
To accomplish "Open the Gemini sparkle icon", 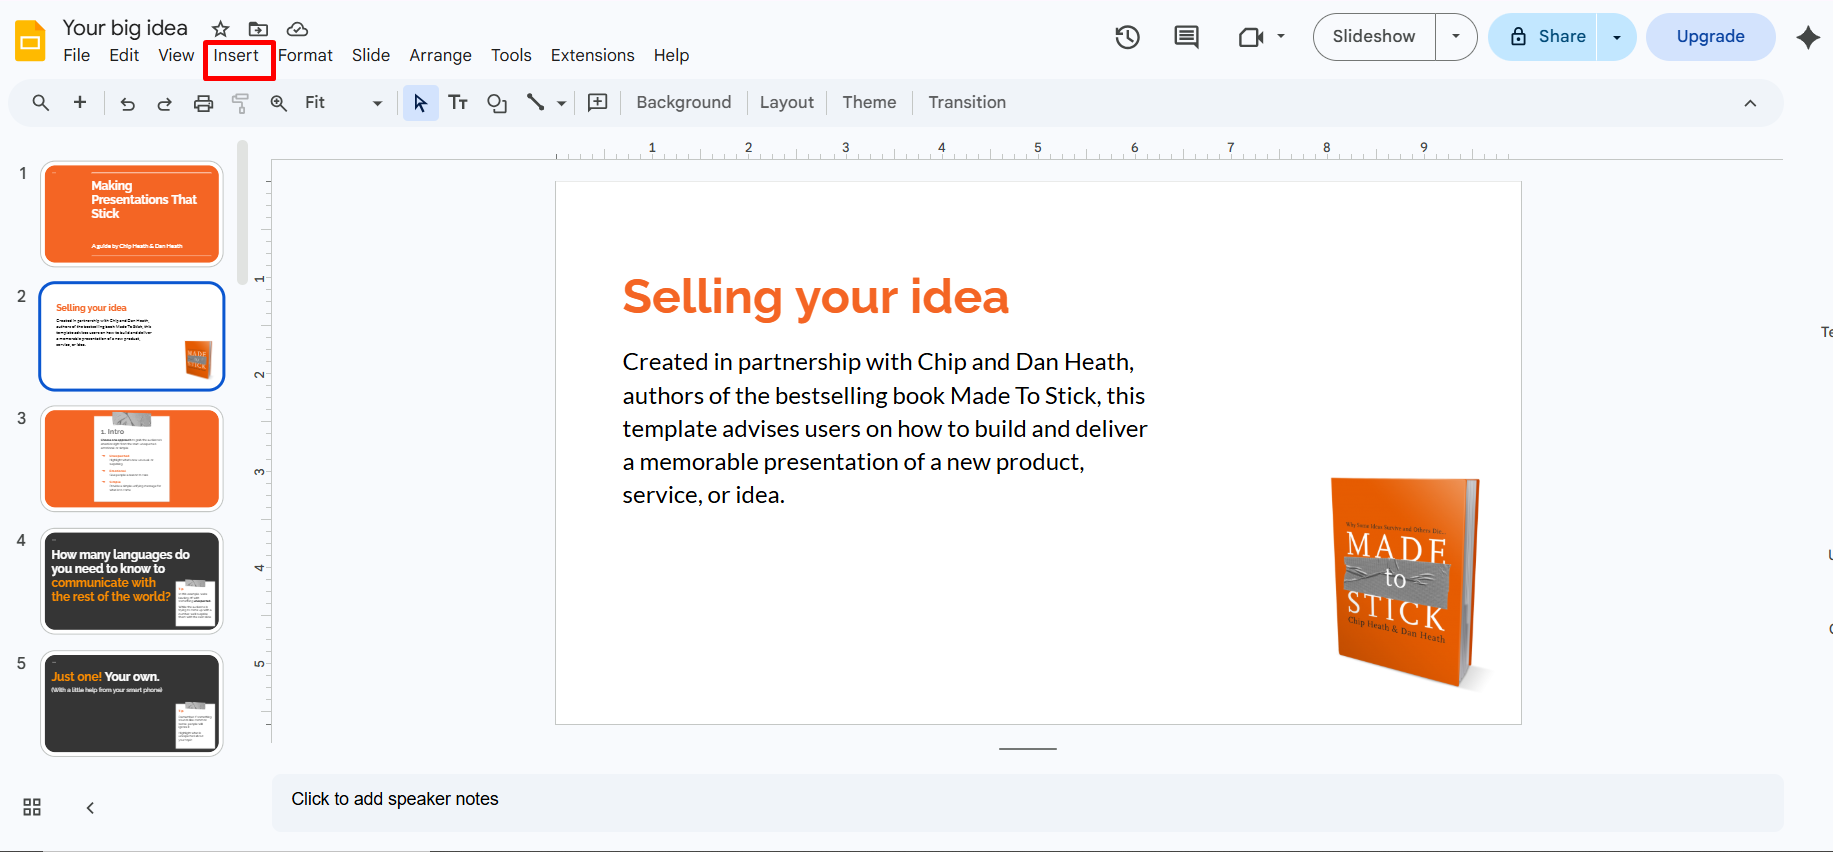I will 1808,37.
